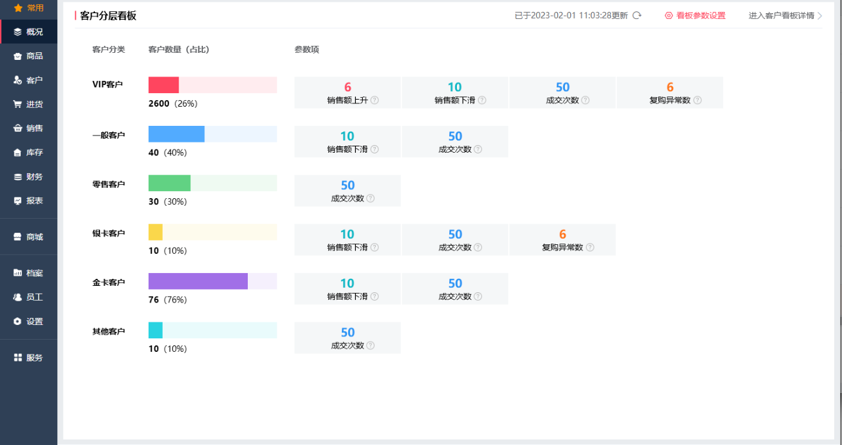Click help icon for VIP客户 销售额上升

tap(375, 100)
